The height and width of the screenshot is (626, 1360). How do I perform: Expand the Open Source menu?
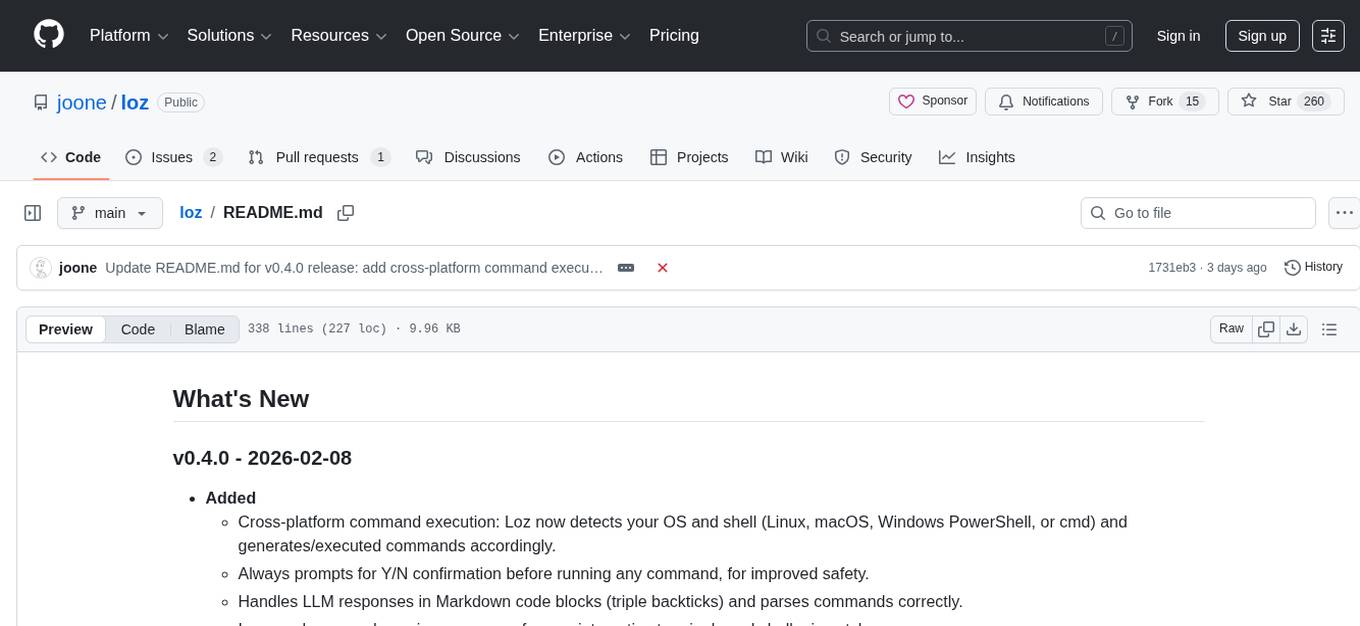461,36
